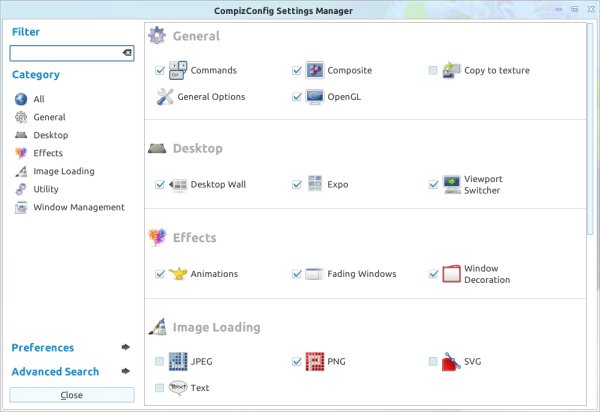Show the General category
The height and width of the screenshot is (412, 600).
click(49, 117)
